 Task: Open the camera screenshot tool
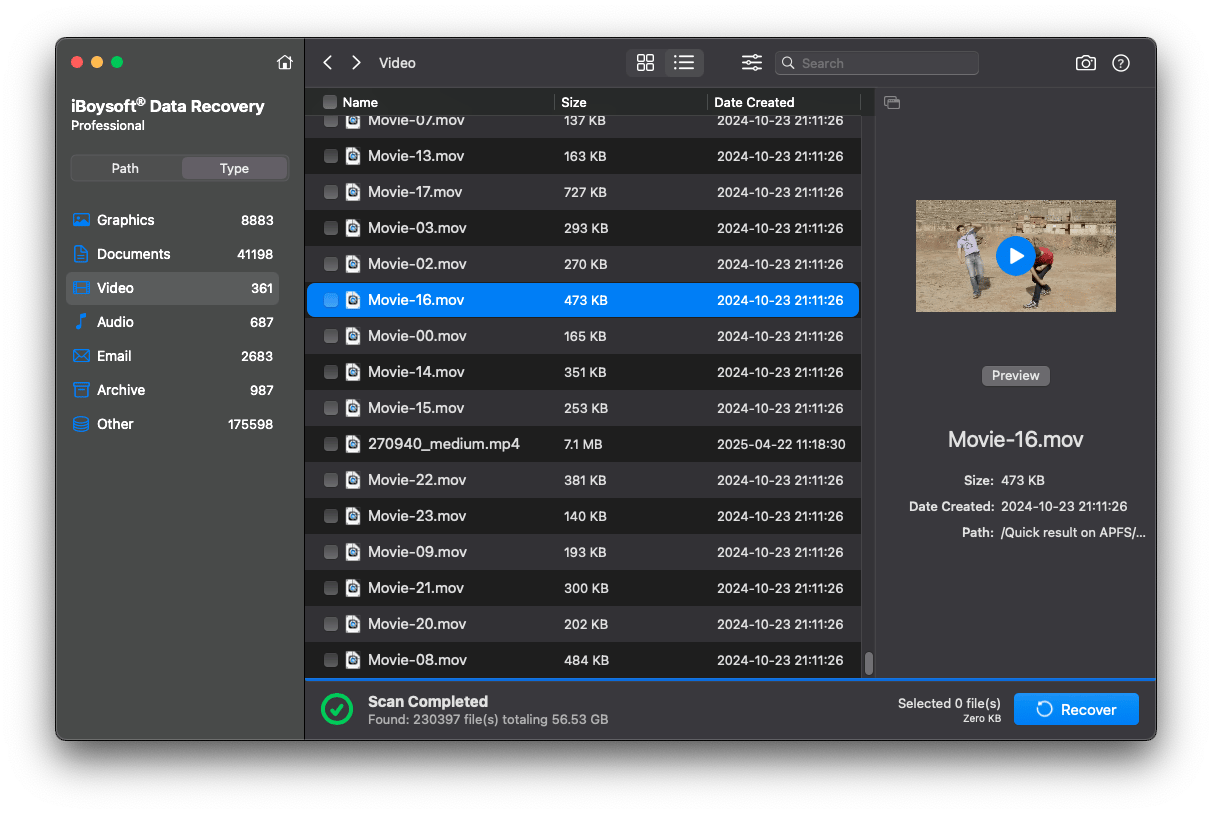point(1085,62)
